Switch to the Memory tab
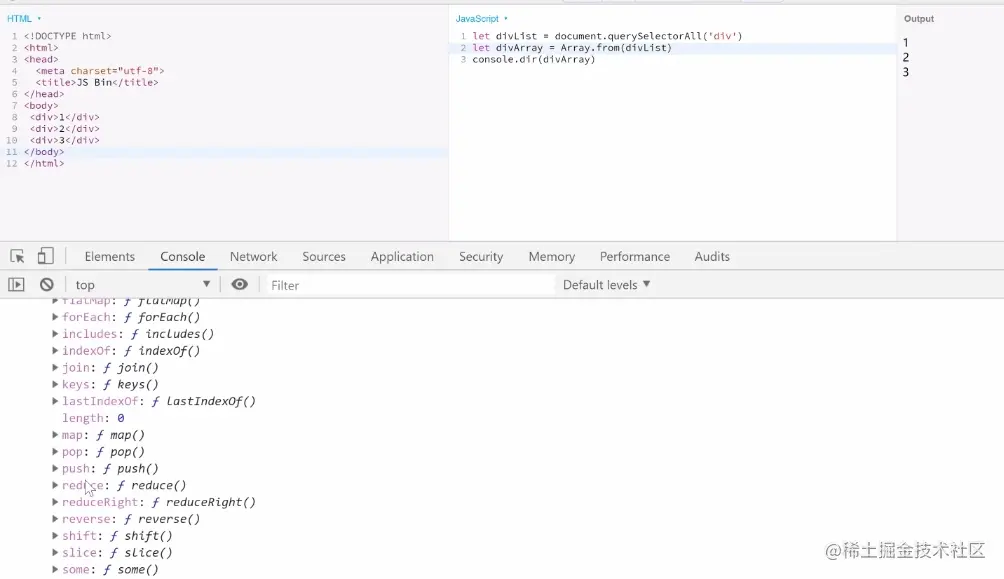Screen dimensions: 1004x579 (551, 256)
